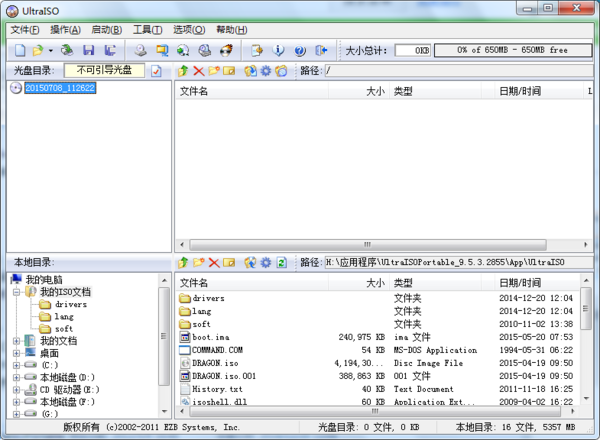Click the globe add icon in local toolbar
The height and width of the screenshot is (440, 600).
[x=250, y=262]
